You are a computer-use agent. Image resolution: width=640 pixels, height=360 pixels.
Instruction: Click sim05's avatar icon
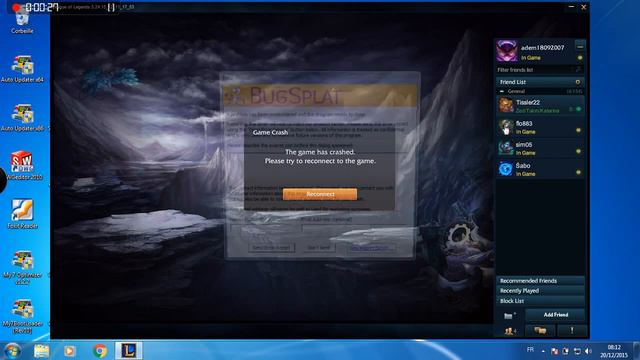506,148
